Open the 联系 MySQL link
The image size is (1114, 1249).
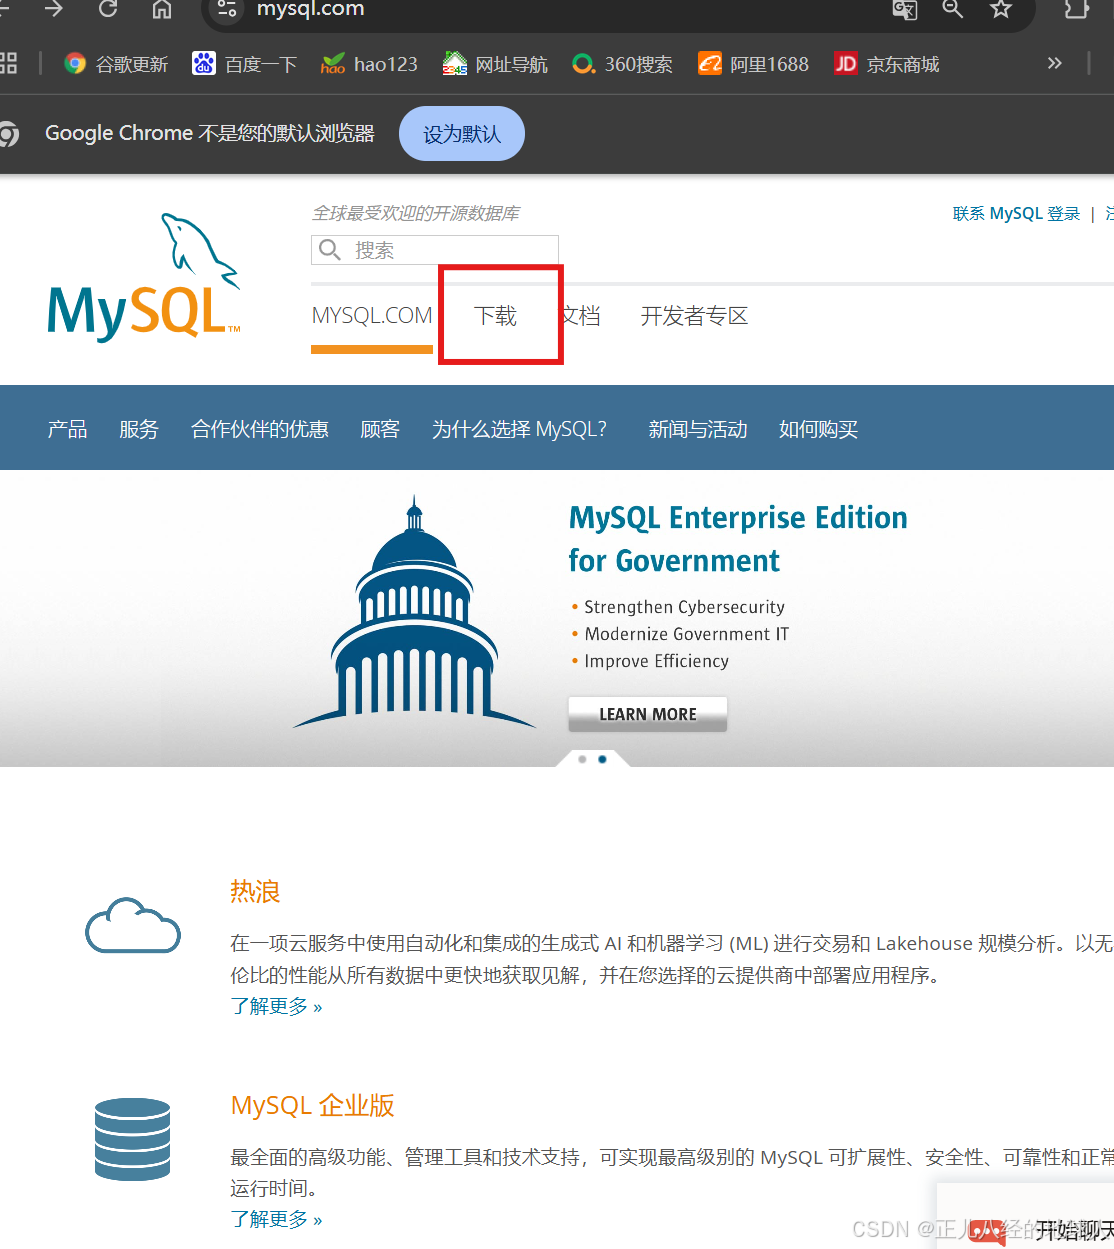pyautogui.click(x=998, y=214)
